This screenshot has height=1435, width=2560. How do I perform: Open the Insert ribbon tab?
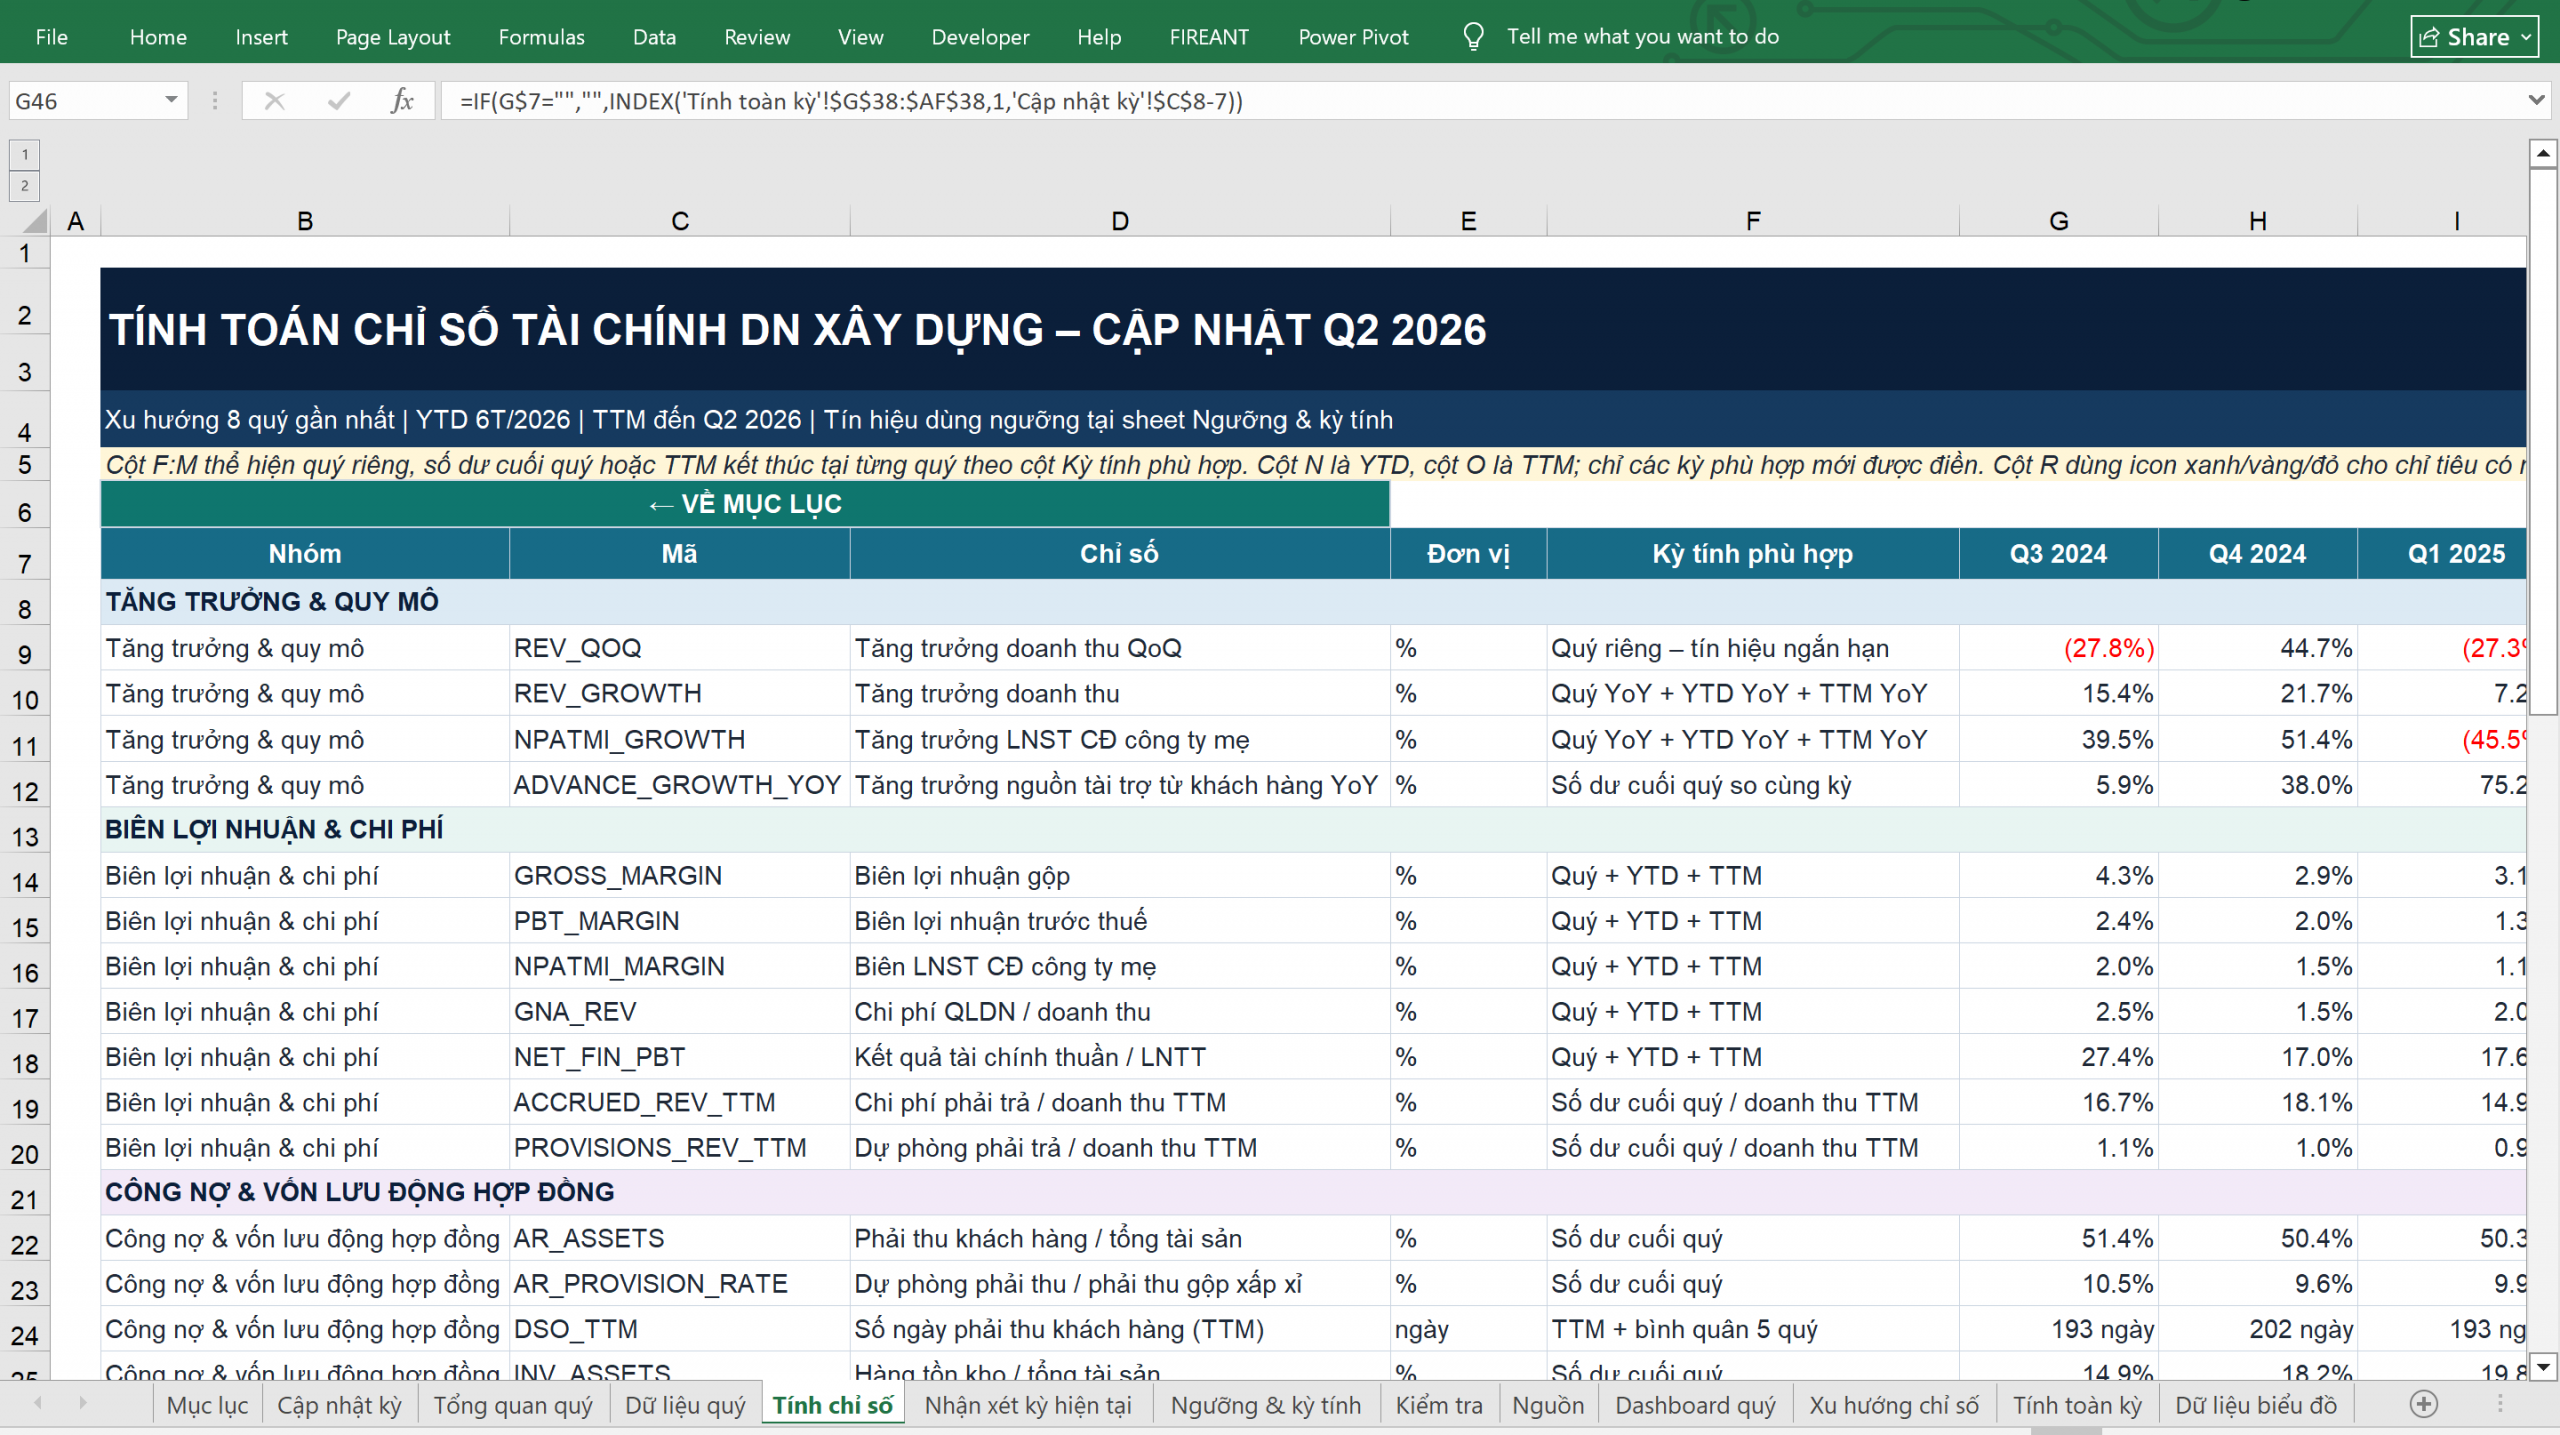[261, 37]
